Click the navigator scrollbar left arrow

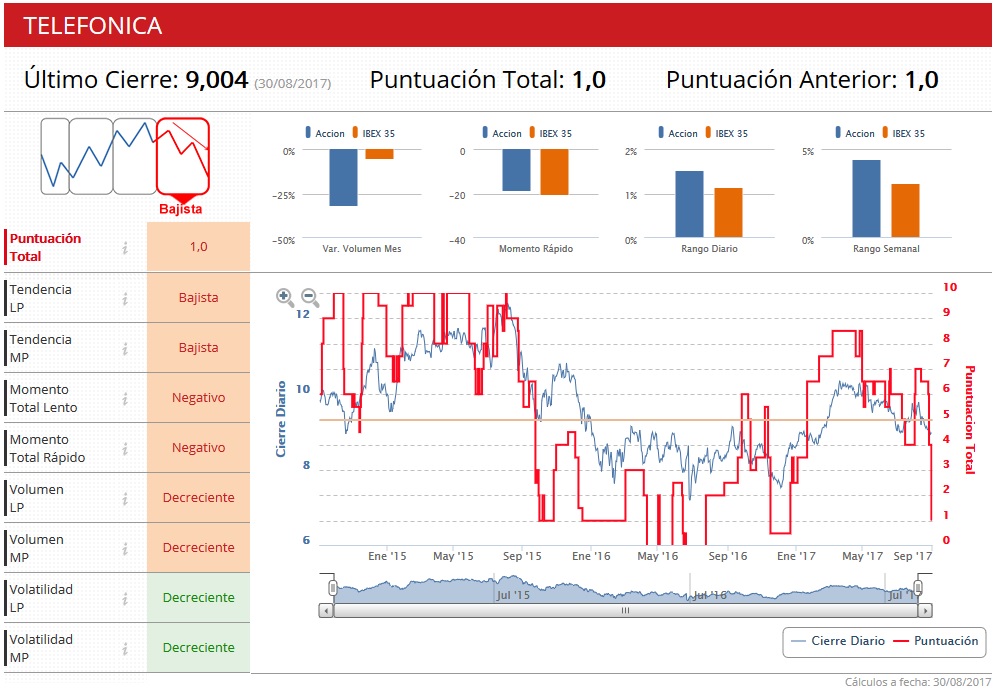point(326,611)
